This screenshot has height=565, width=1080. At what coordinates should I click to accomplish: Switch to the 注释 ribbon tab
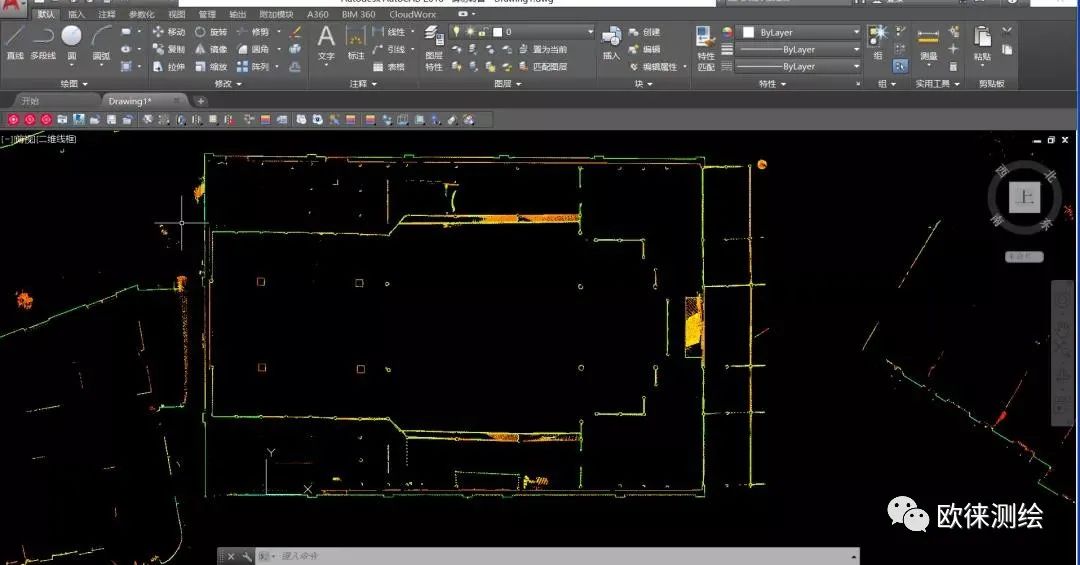click(107, 14)
